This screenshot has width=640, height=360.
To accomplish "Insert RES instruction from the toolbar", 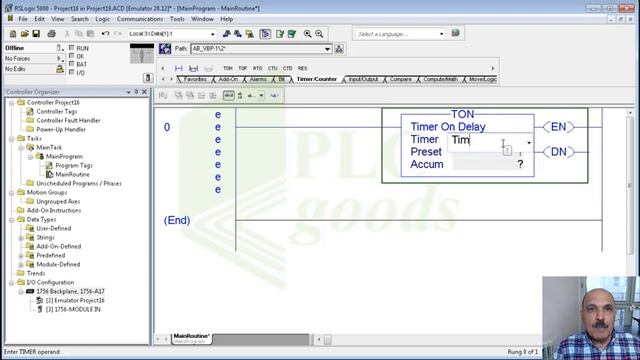I will pos(302,68).
